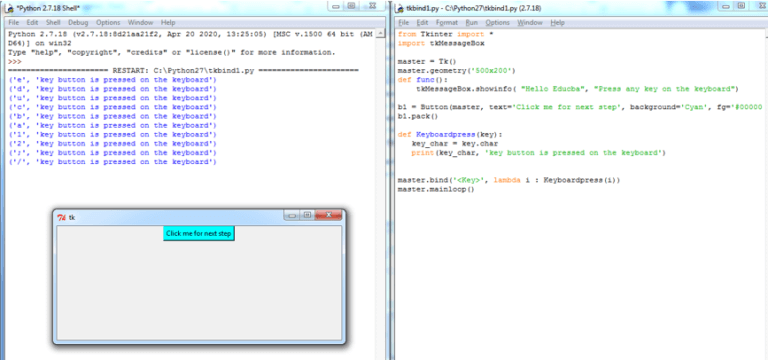Screen dimensions: 768x360
Task: Maximize the Python Shell window
Action: (351, 6)
